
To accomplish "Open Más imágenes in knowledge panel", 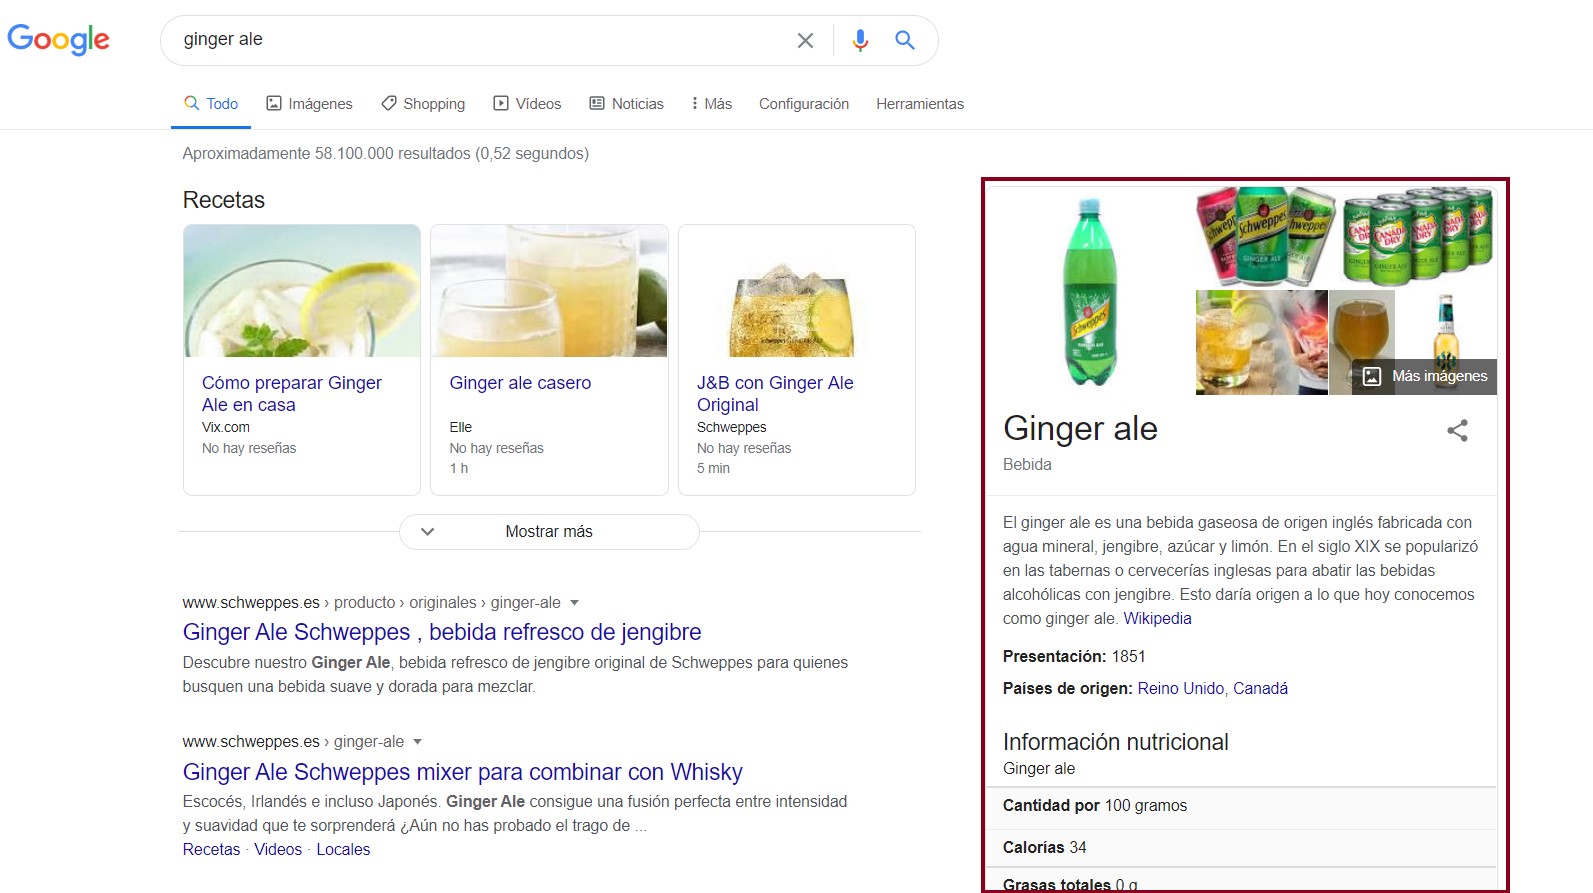I will click(1425, 376).
